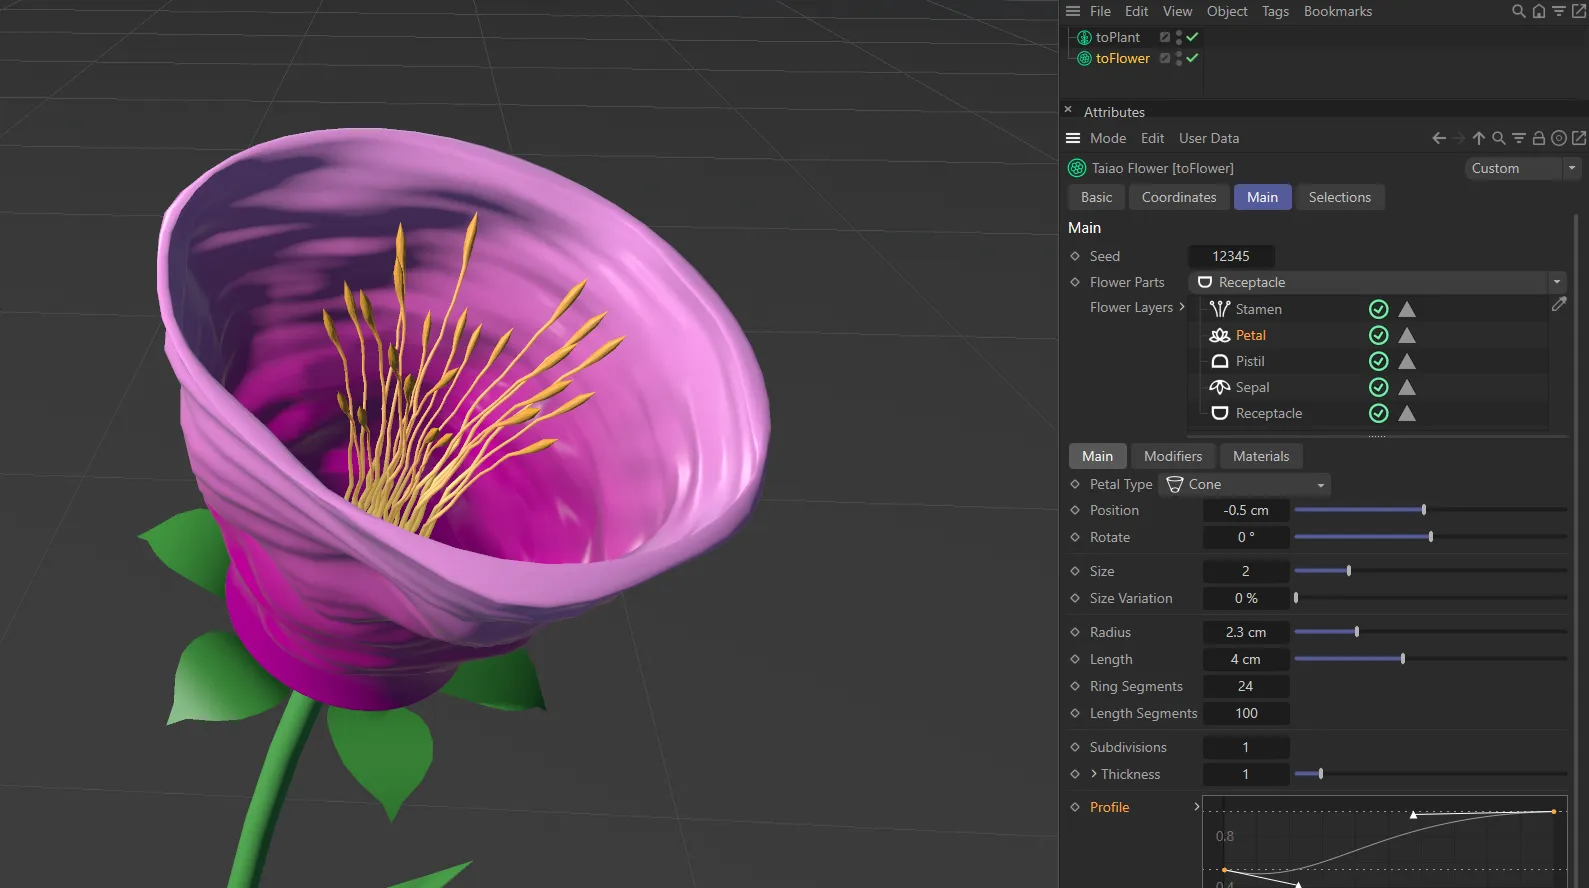The height and width of the screenshot is (888, 1589).
Task: Open the Flower Parts Receptacle dropdown
Action: pyautogui.click(x=1377, y=282)
